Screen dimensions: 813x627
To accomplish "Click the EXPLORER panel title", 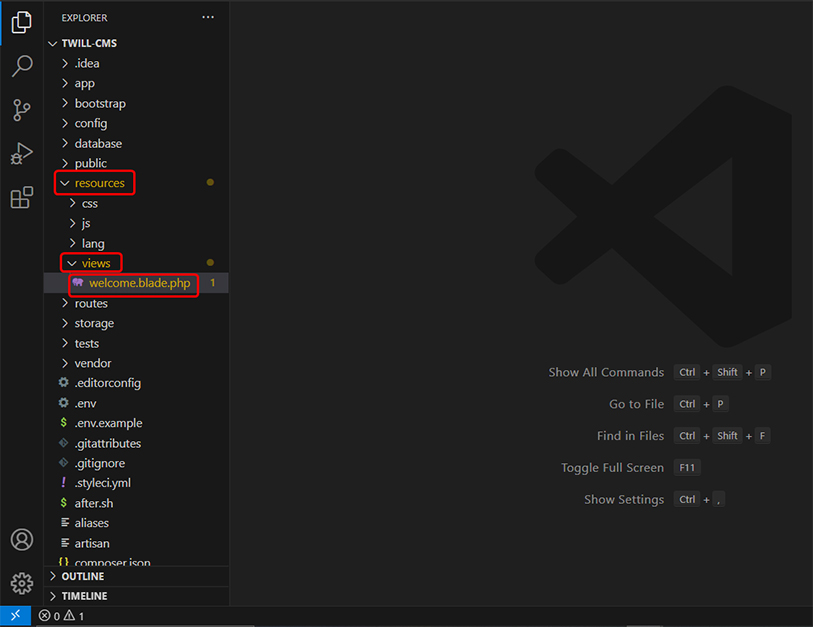I will pos(85,18).
